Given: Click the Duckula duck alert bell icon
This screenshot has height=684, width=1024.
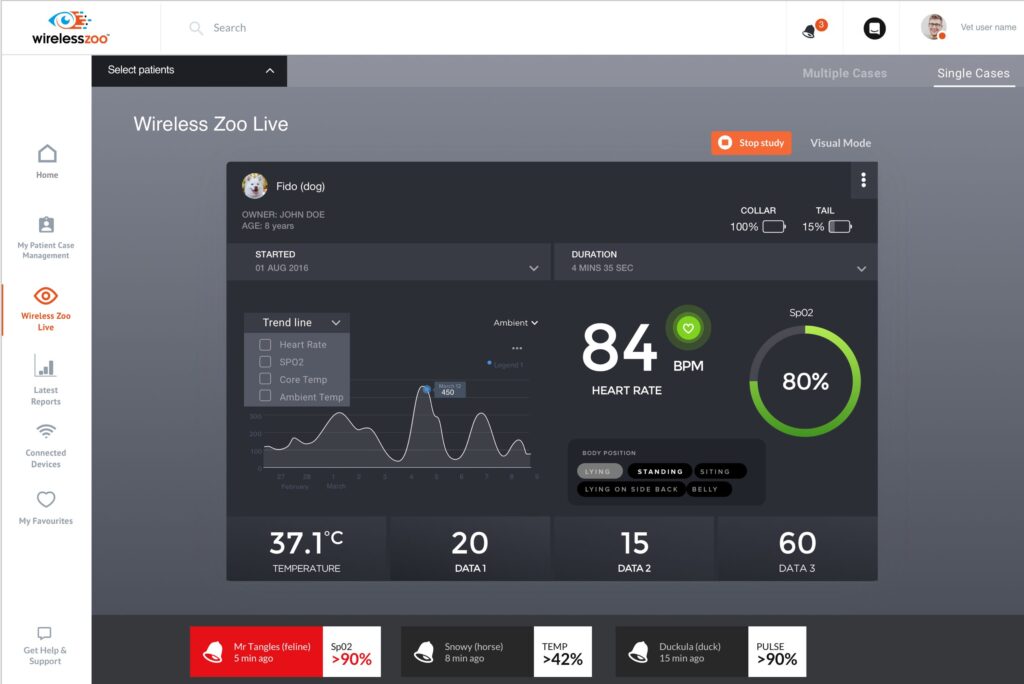Looking at the screenshot, I should [x=638, y=651].
